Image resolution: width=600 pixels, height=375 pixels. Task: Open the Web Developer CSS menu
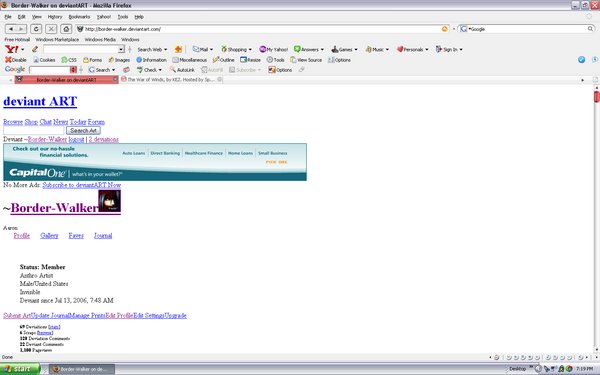pyautogui.click(x=69, y=60)
